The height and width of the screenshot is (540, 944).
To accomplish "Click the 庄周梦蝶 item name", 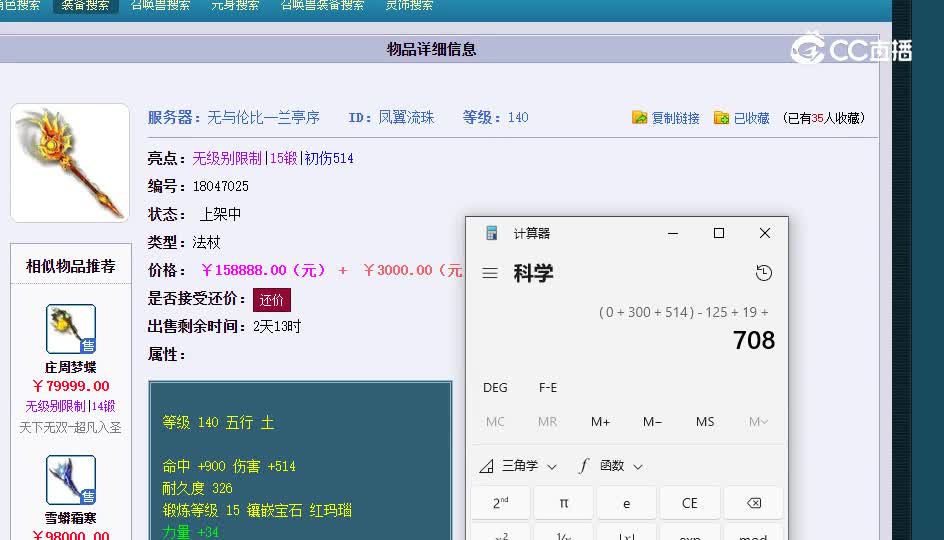I will coord(70,367).
